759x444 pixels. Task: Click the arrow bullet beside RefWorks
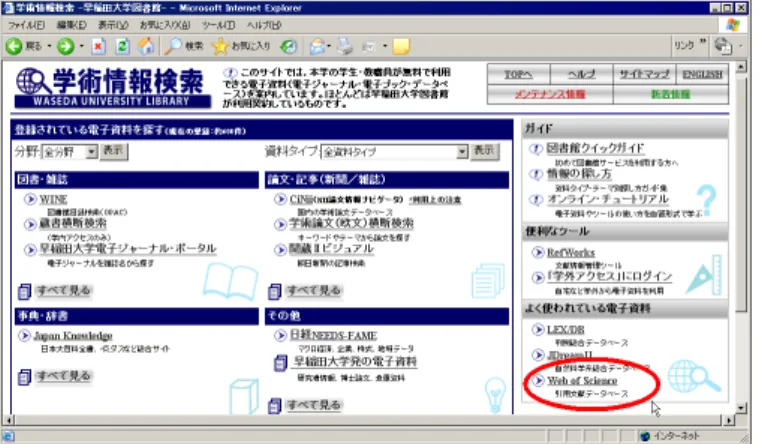[538, 252]
